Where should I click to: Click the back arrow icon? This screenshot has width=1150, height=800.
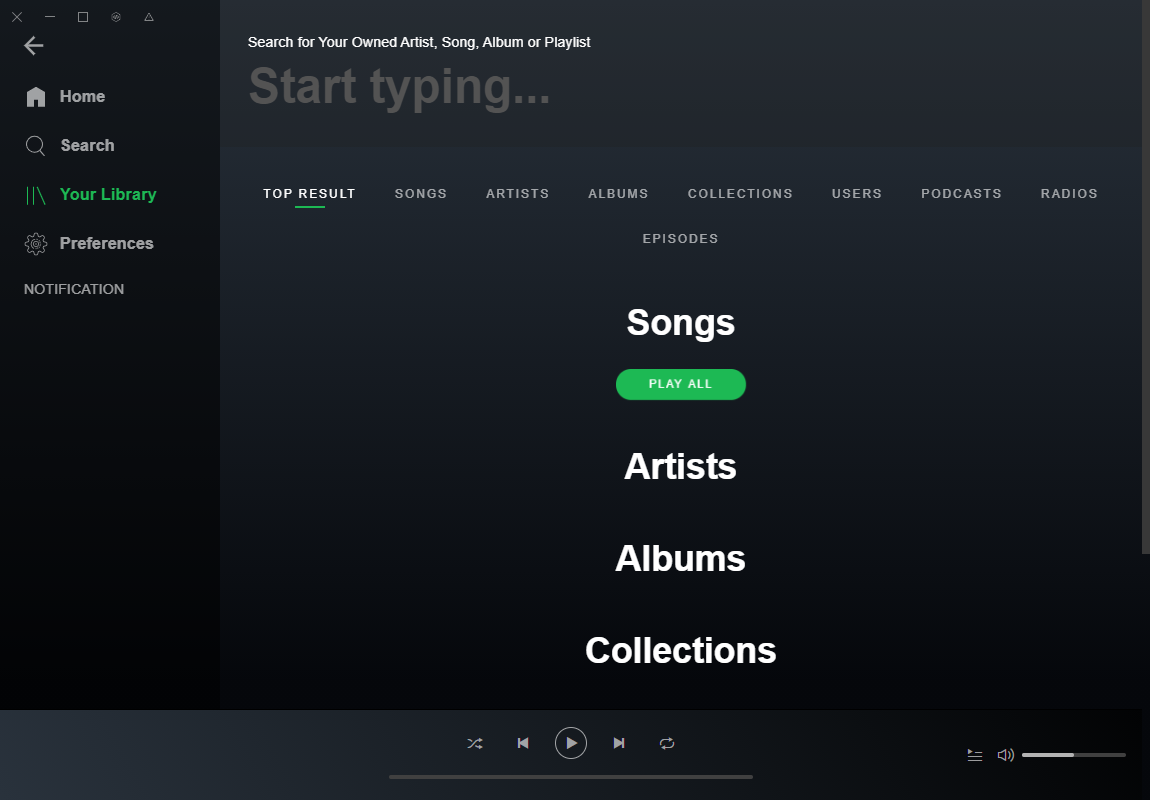[34, 45]
